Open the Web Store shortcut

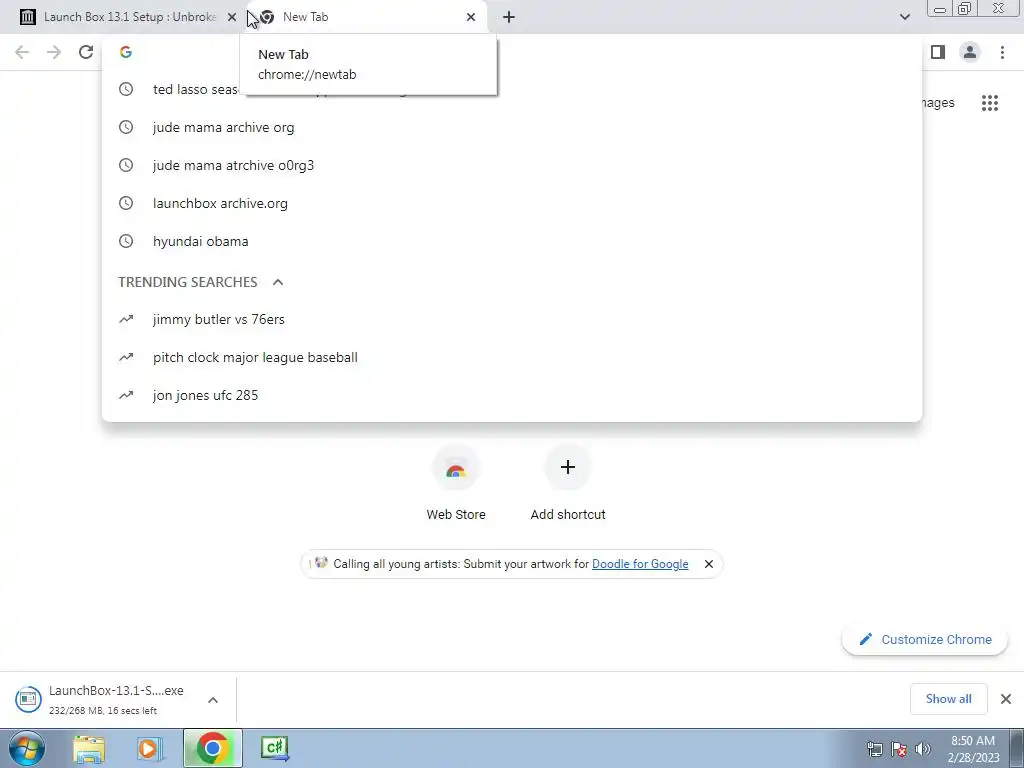tap(456, 483)
